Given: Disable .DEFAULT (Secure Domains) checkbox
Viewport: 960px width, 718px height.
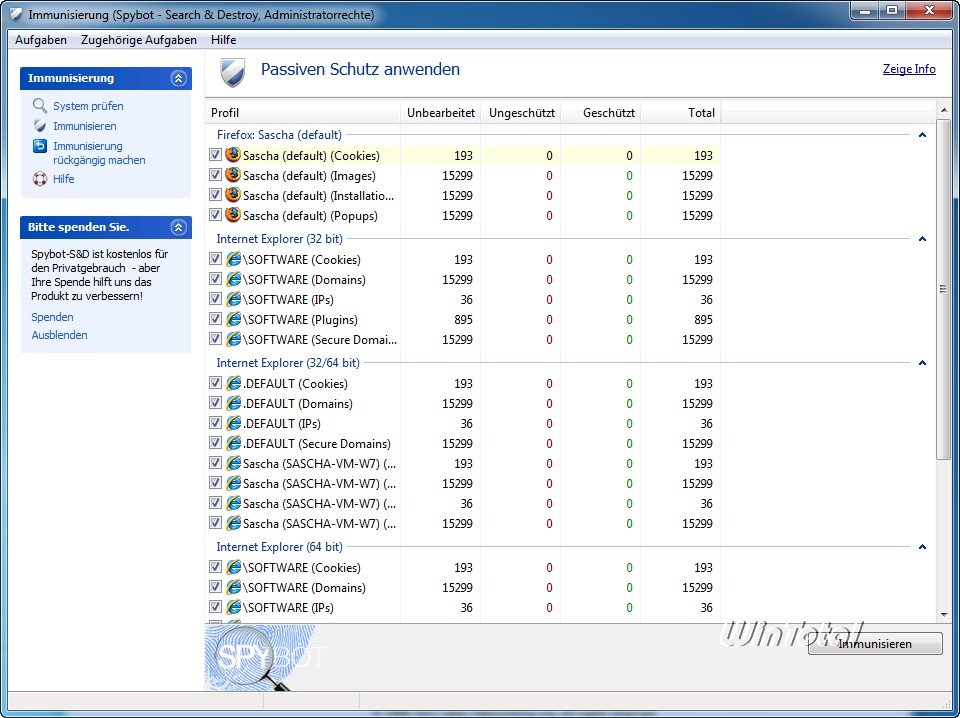Looking at the screenshot, I should (215, 443).
